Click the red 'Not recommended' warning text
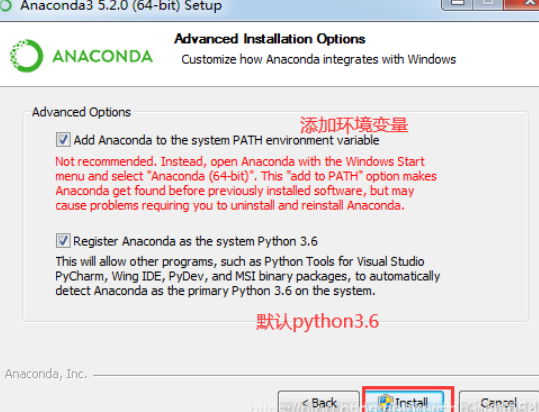Viewport: 539px width, 412px height. pos(246,183)
